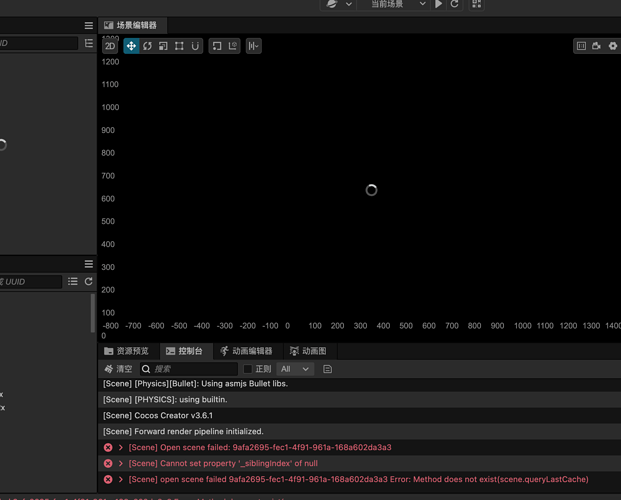Open scene editor gear settings
This screenshot has height=500, width=621.
pyautogui.click(x=612, y=46)
